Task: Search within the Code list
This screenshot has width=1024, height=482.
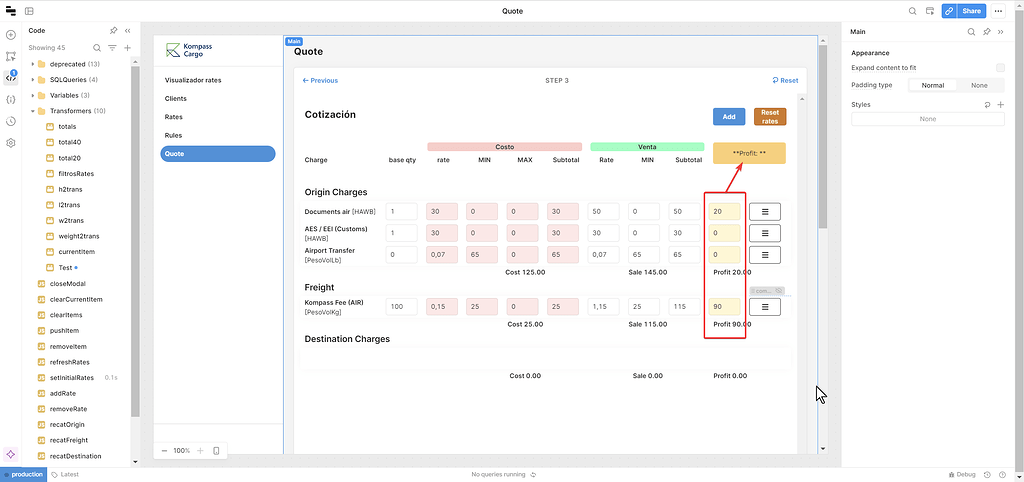Action: tap(97, 48)
